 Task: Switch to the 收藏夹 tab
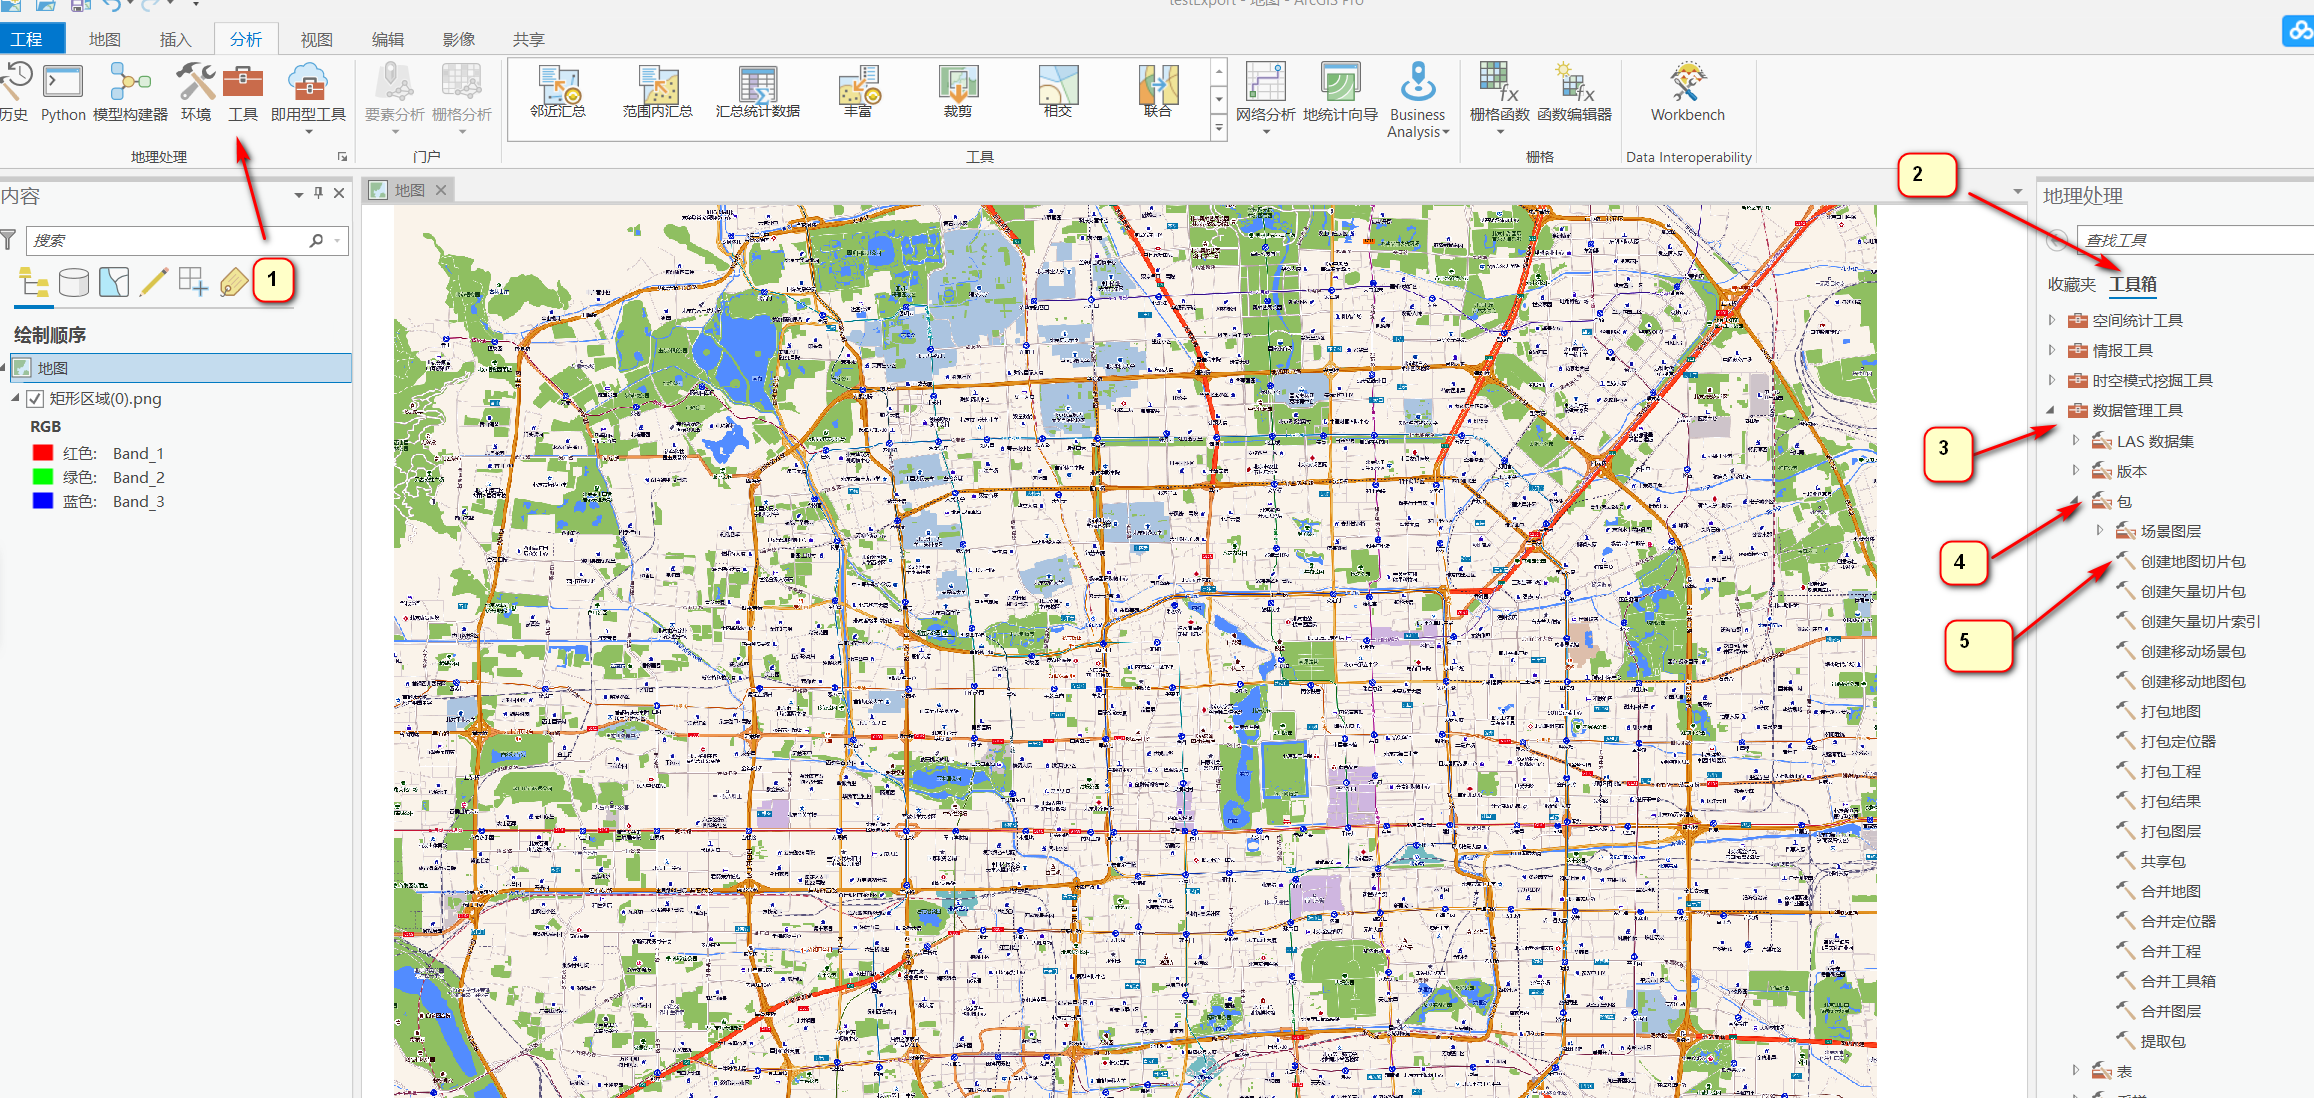pos(2071,284)
